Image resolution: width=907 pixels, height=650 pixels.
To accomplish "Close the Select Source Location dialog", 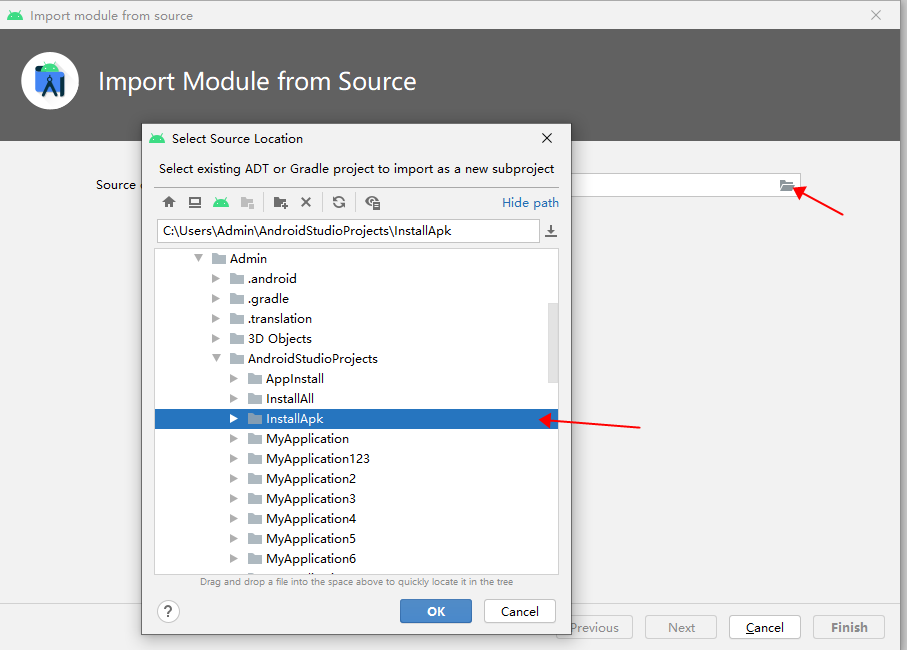I will (x=547, y=138).
